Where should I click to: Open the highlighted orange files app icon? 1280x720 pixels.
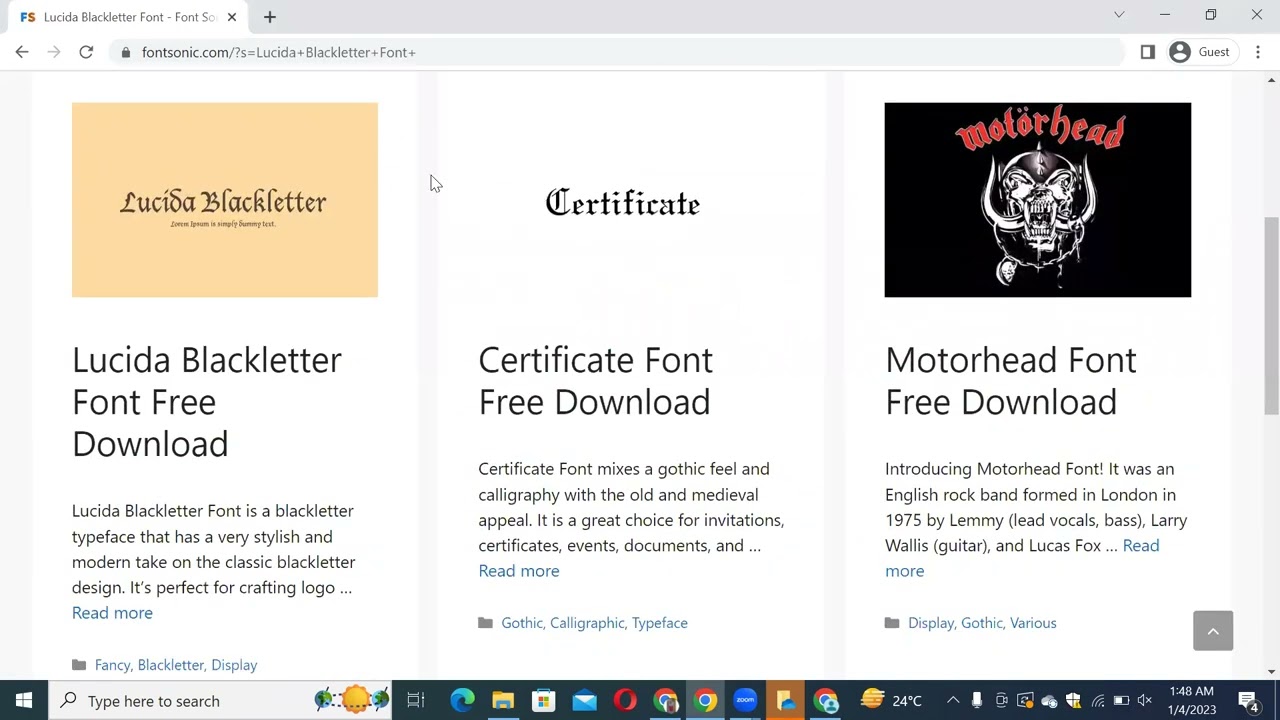pyautogui.click(x=786, y=701)
